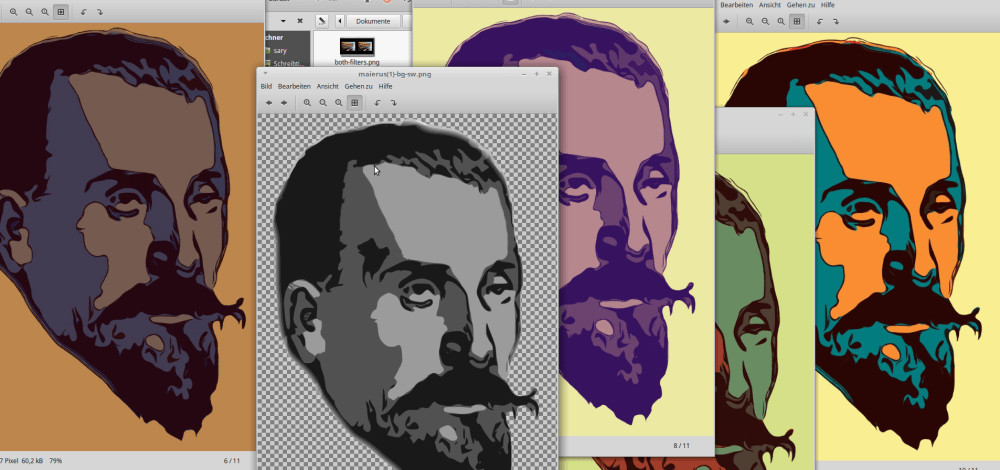Toggle fit-to-window in the orange-teal portrait window
Screen dimensions: 1000x470
[797, 21]
